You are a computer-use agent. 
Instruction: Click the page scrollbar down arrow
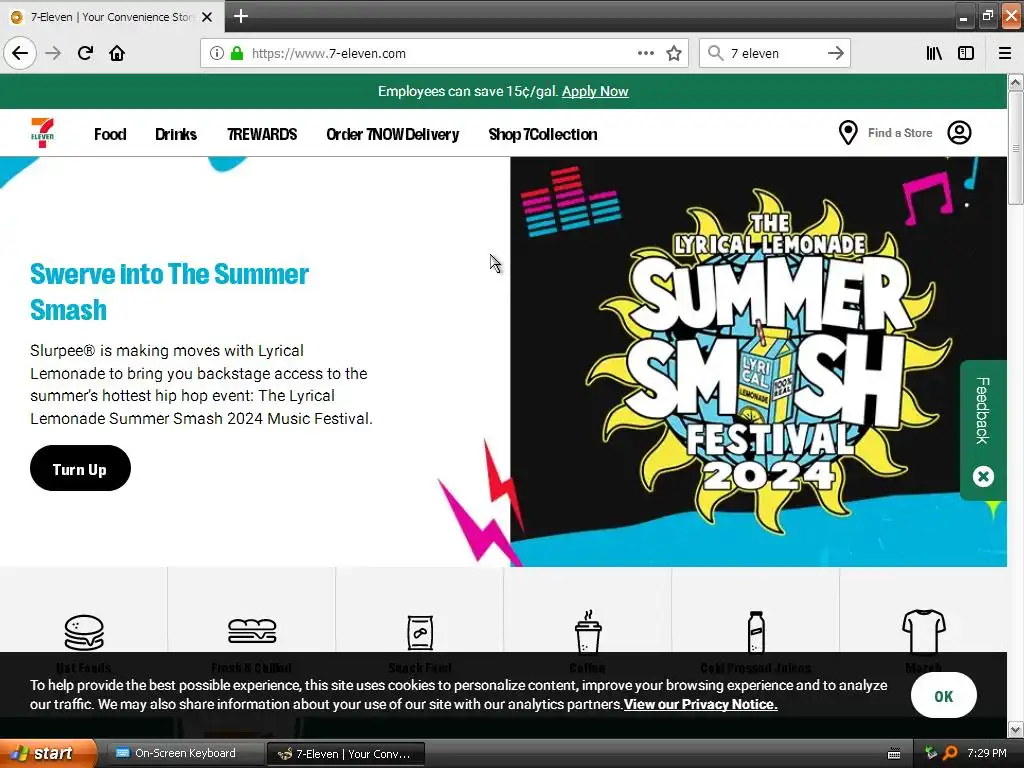pyautogui.click(x=1015, y=729)
